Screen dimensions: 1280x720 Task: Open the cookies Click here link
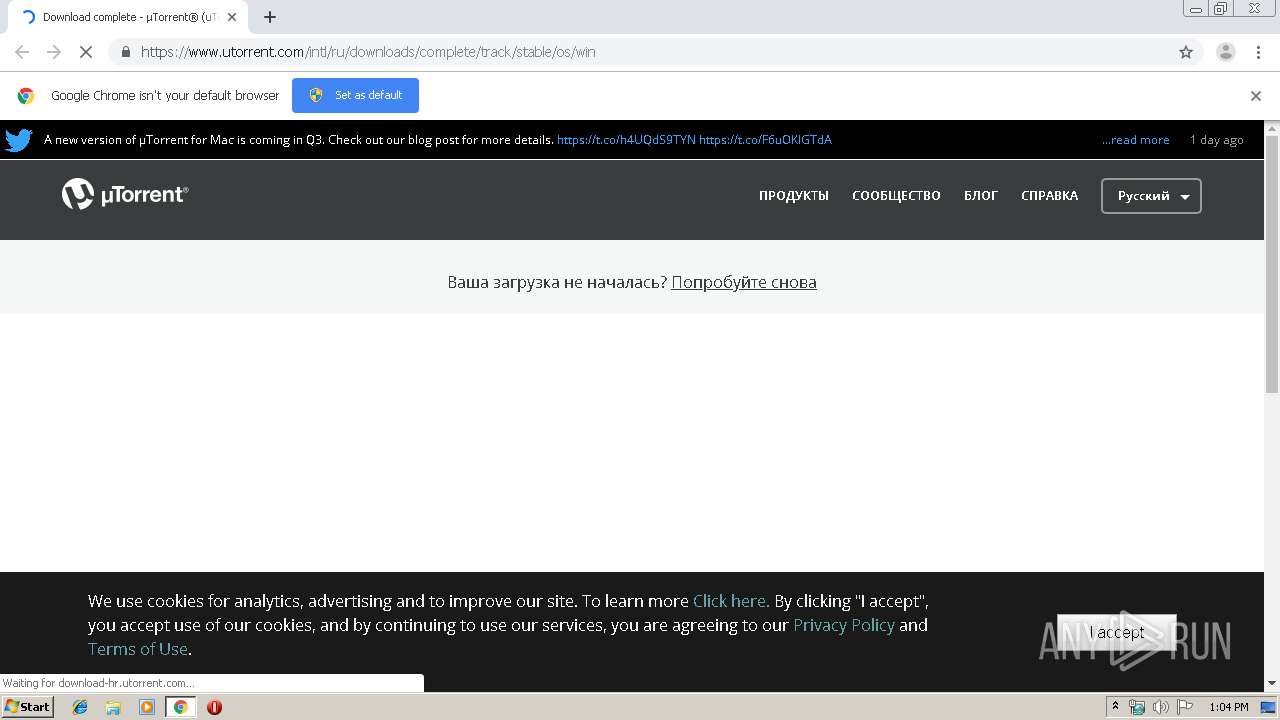731,601
